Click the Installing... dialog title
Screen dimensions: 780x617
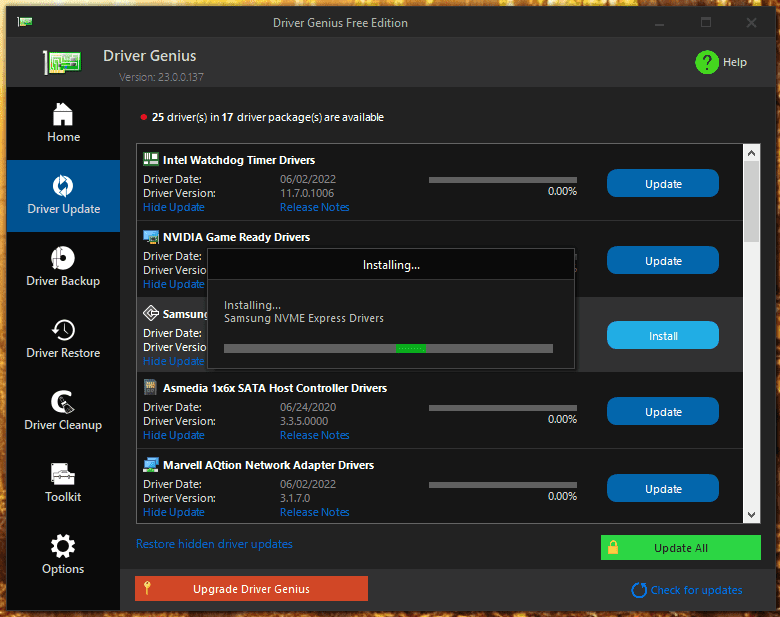click(x=391, y=265)
